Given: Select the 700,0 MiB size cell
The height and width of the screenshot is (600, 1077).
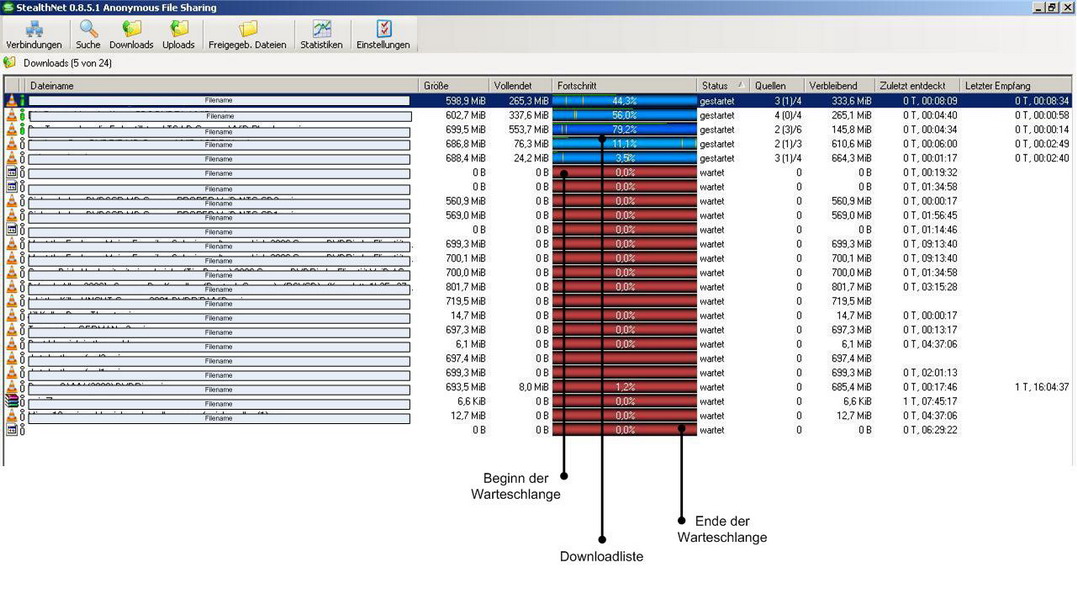Looking at the screenshot, I should coord(466,273).
